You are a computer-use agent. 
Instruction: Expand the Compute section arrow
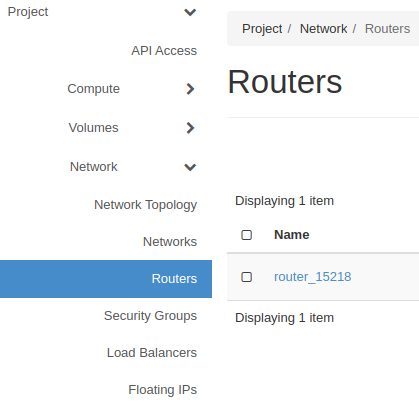(x=190, y=89)
